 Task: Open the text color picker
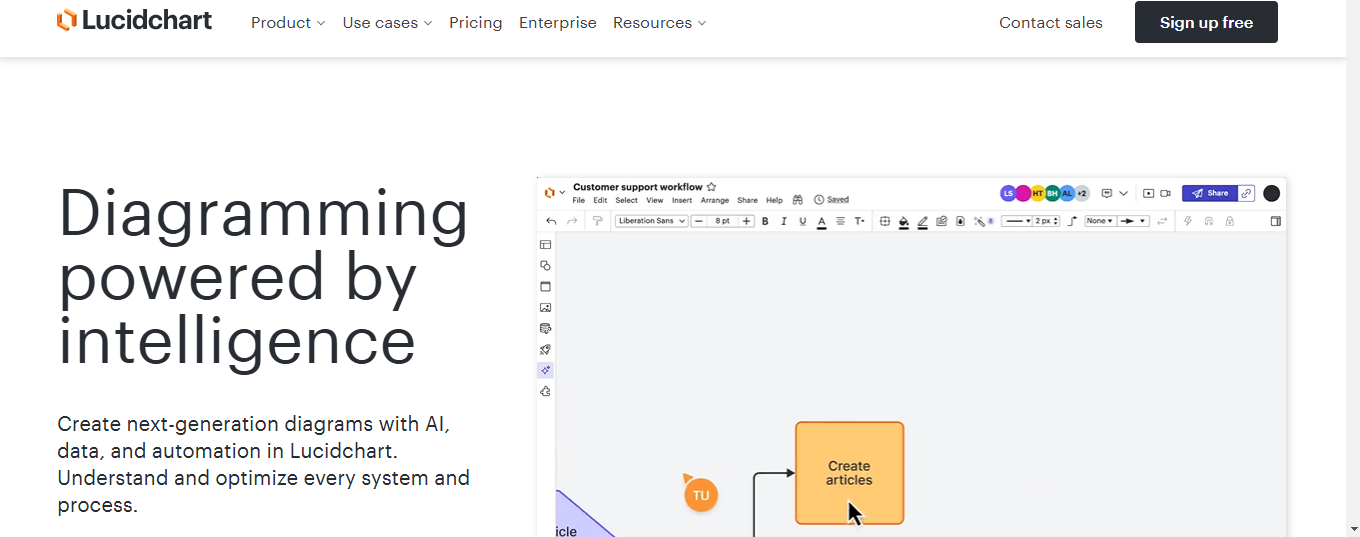coord(822,222)
